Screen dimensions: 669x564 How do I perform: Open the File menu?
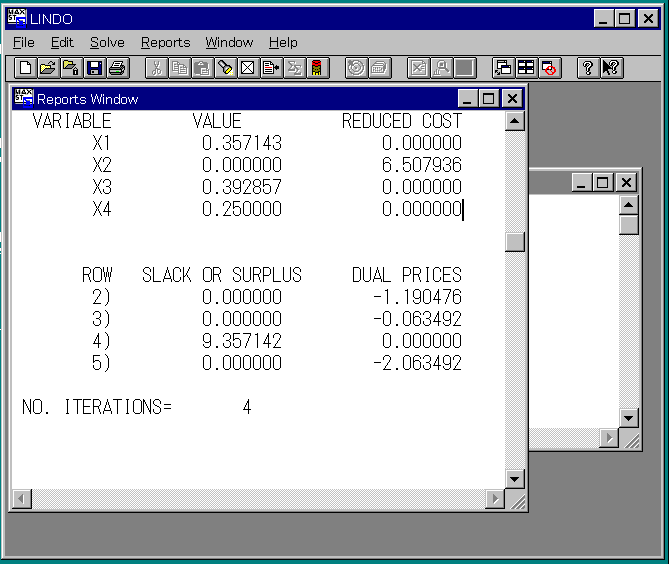click(24, 42)
